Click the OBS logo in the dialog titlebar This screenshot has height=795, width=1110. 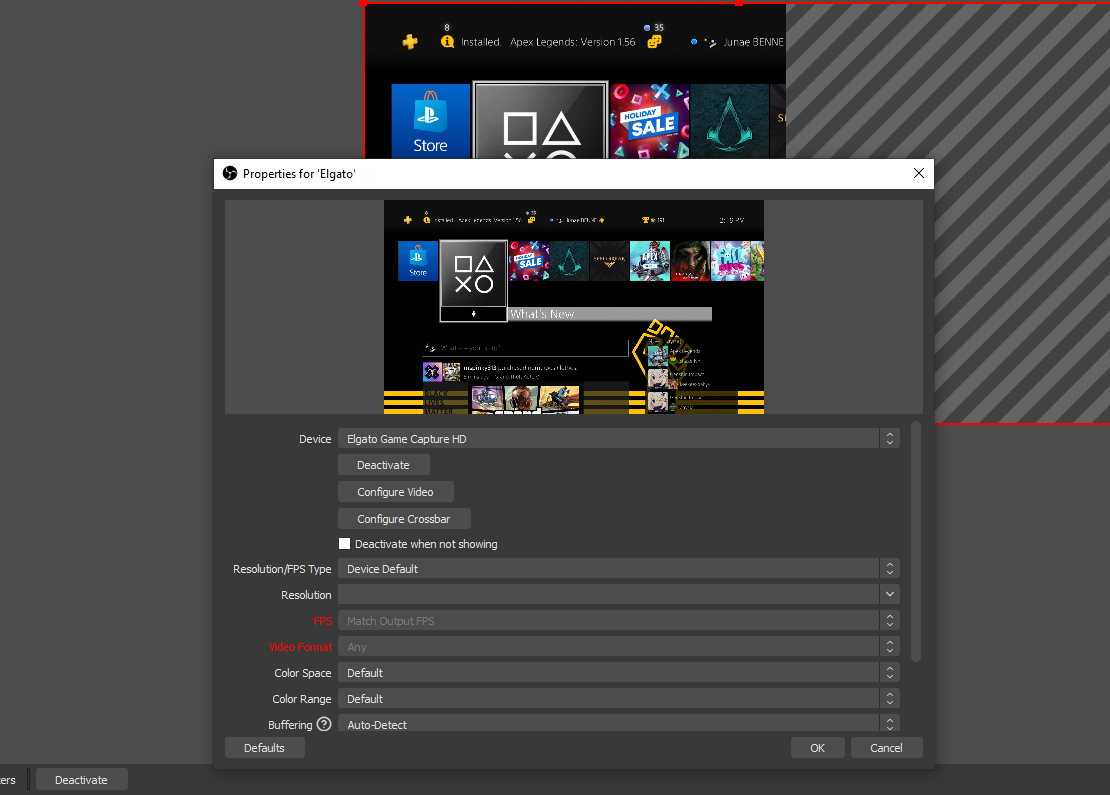click(230, 172)
